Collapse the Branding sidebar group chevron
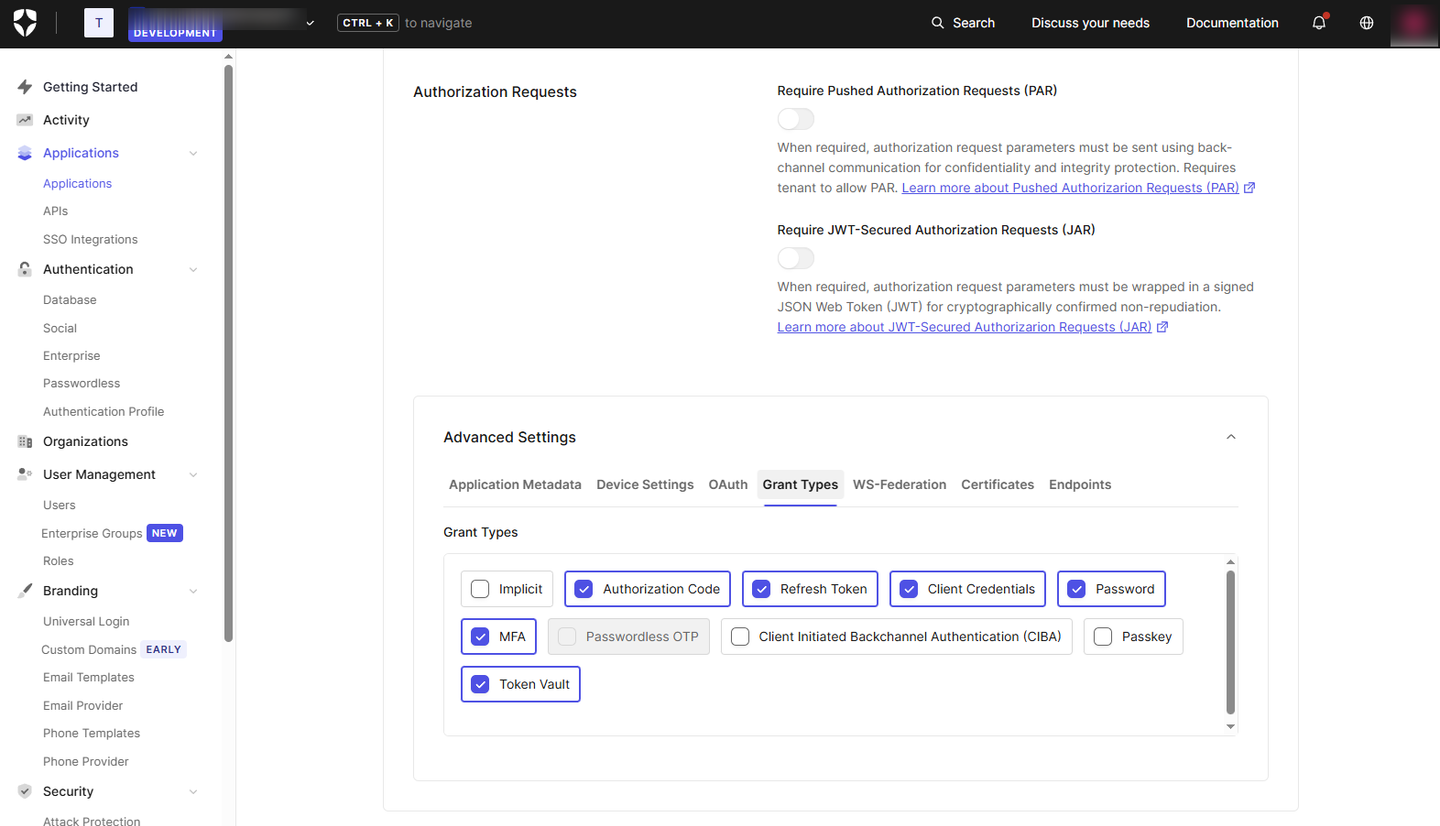 pos(193,591)
